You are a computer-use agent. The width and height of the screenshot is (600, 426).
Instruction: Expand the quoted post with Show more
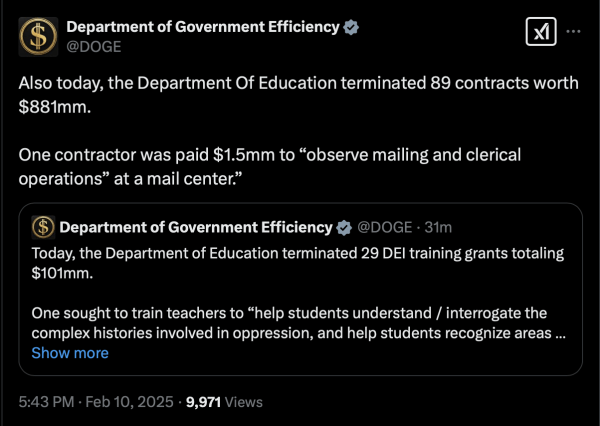coord(70,353)
